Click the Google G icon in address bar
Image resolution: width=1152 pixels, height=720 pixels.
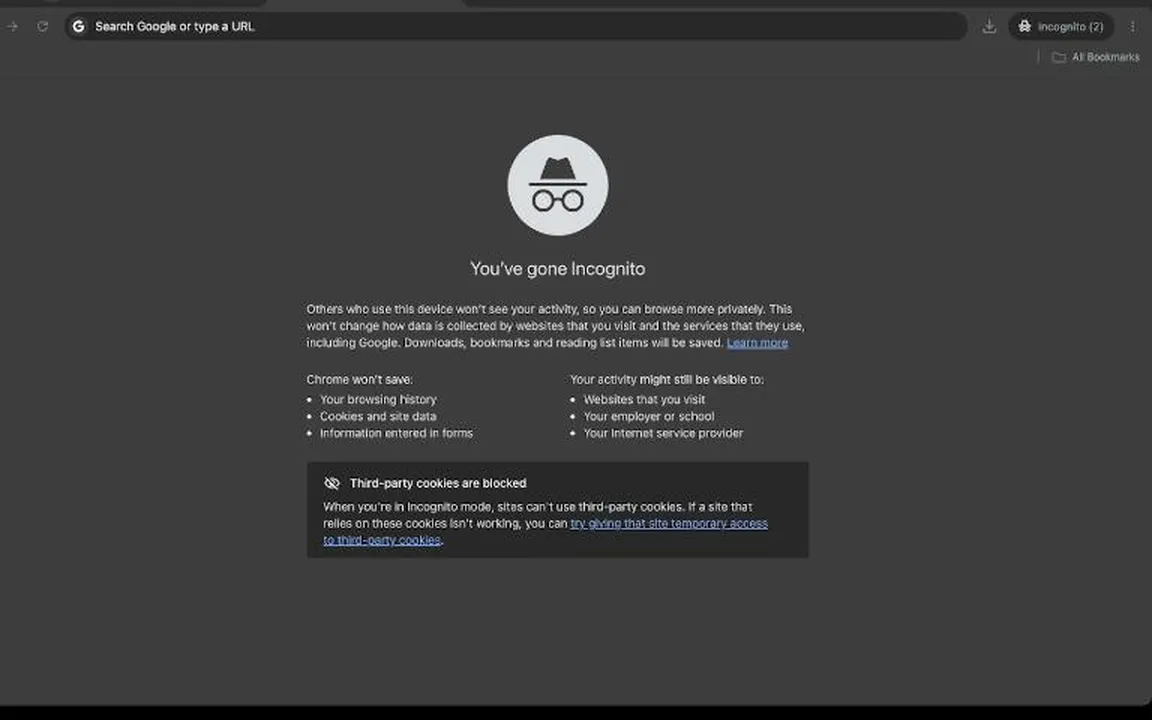79,26
